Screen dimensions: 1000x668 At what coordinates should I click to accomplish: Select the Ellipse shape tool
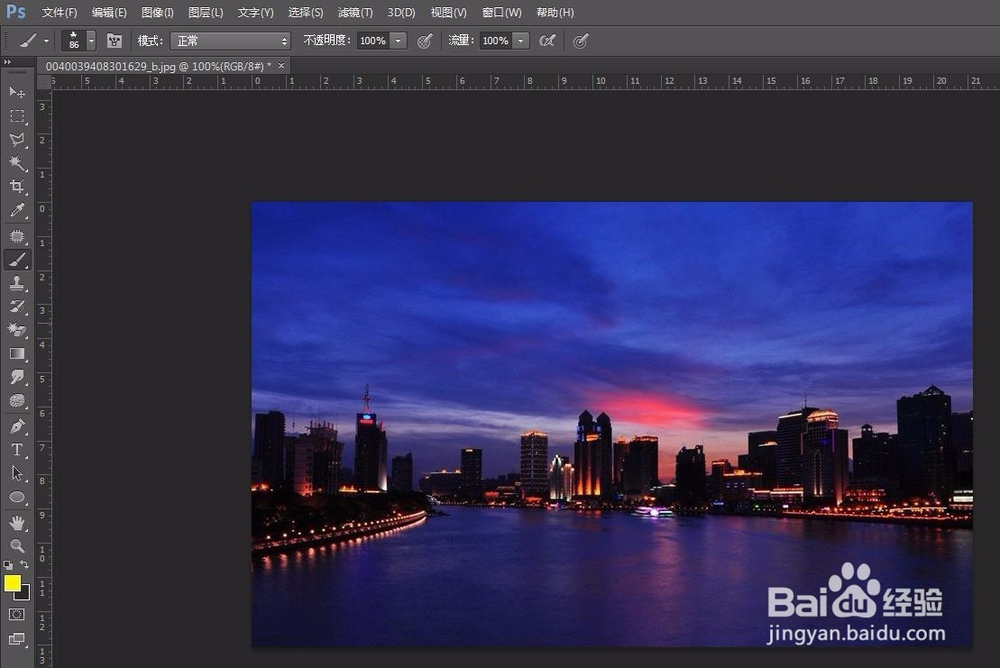tap(17, 497)
